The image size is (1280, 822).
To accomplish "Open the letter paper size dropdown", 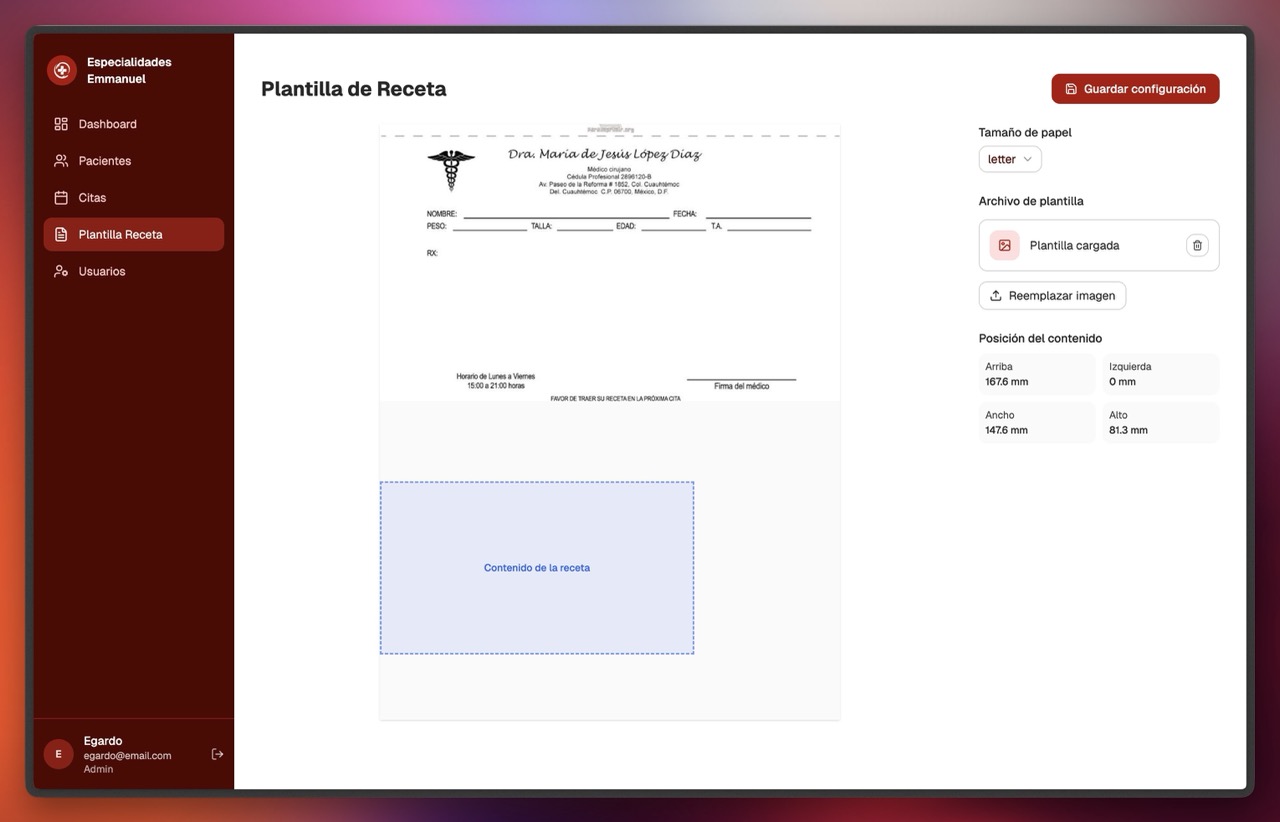I will tap(1009, 159).
